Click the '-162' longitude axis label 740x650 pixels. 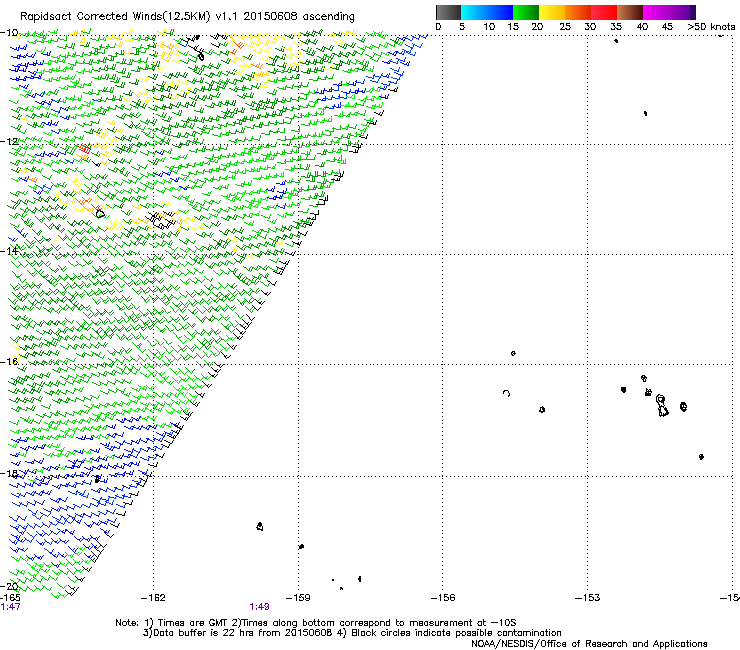click(153, 598)
